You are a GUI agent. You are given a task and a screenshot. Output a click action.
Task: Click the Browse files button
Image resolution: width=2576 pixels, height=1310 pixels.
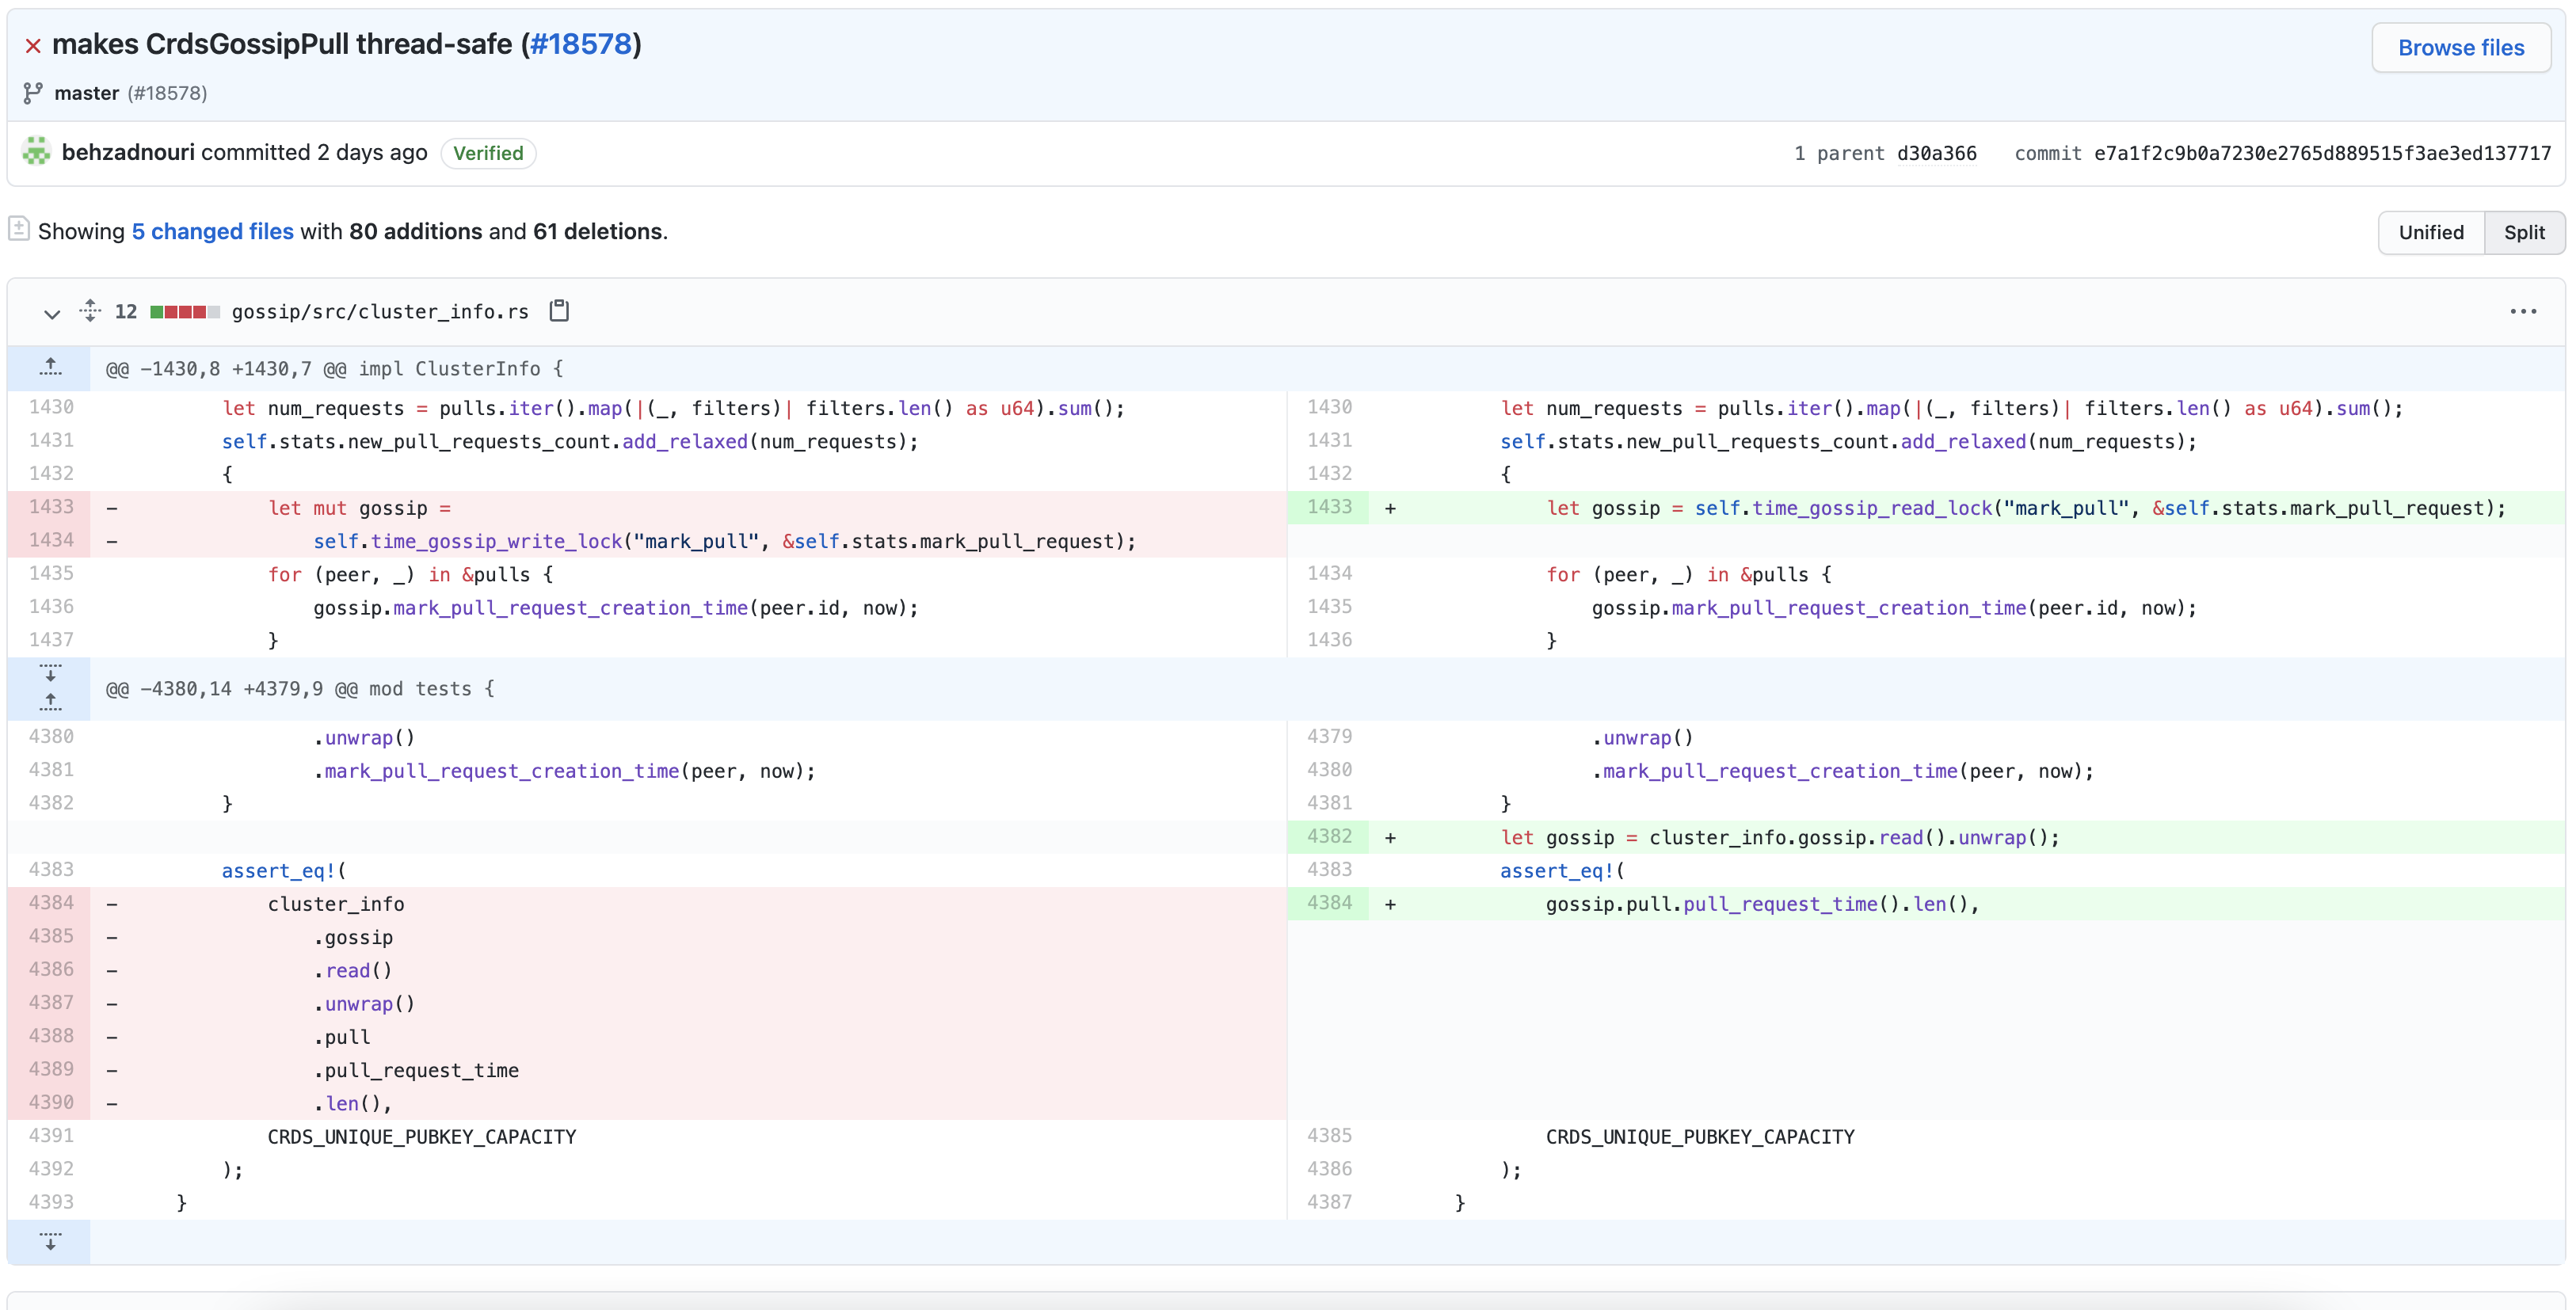(x=2460, y=48)
